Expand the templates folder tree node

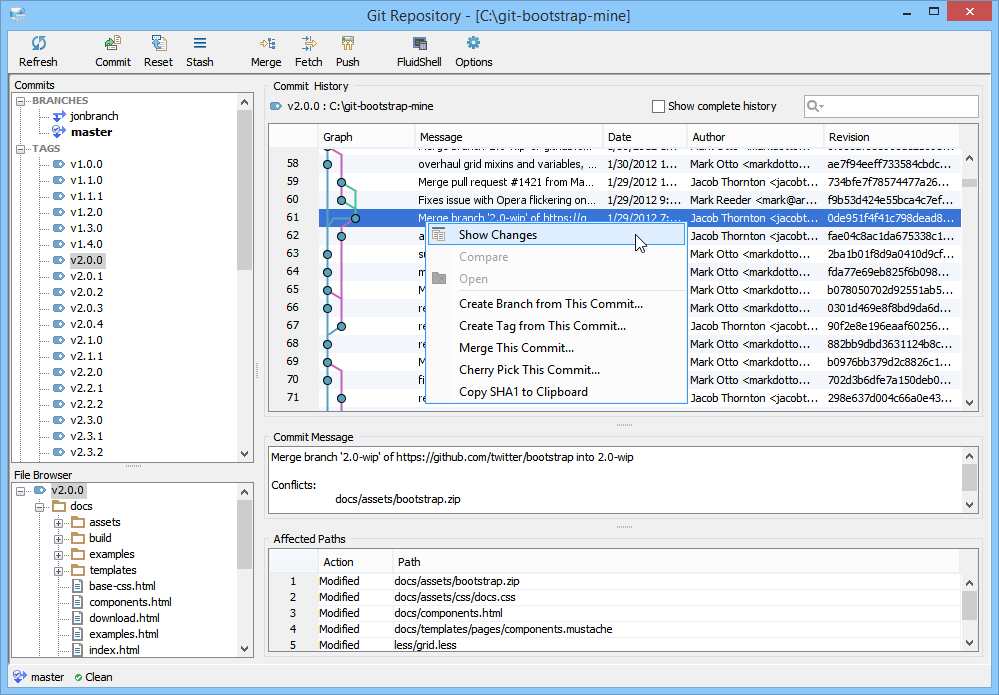[59, 570]
